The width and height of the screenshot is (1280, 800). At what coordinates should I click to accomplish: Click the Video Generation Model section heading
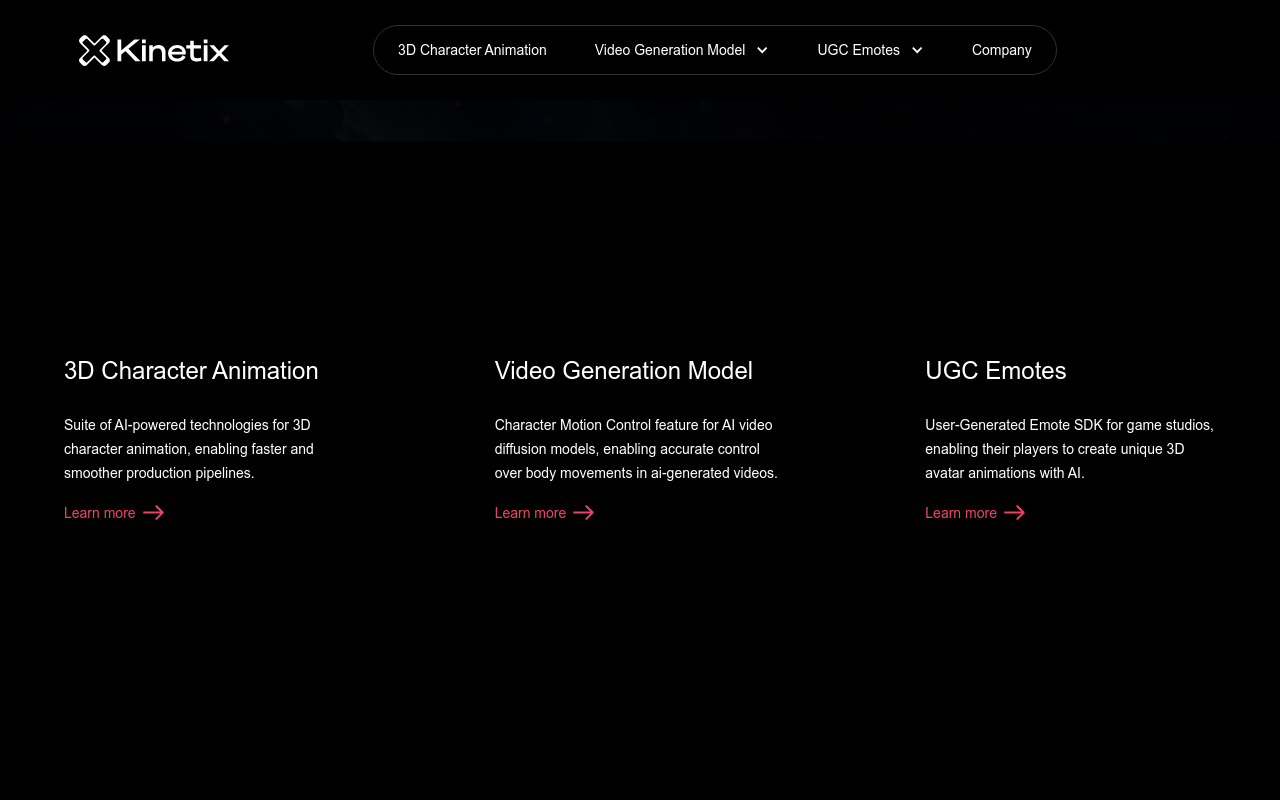[623, 371]
